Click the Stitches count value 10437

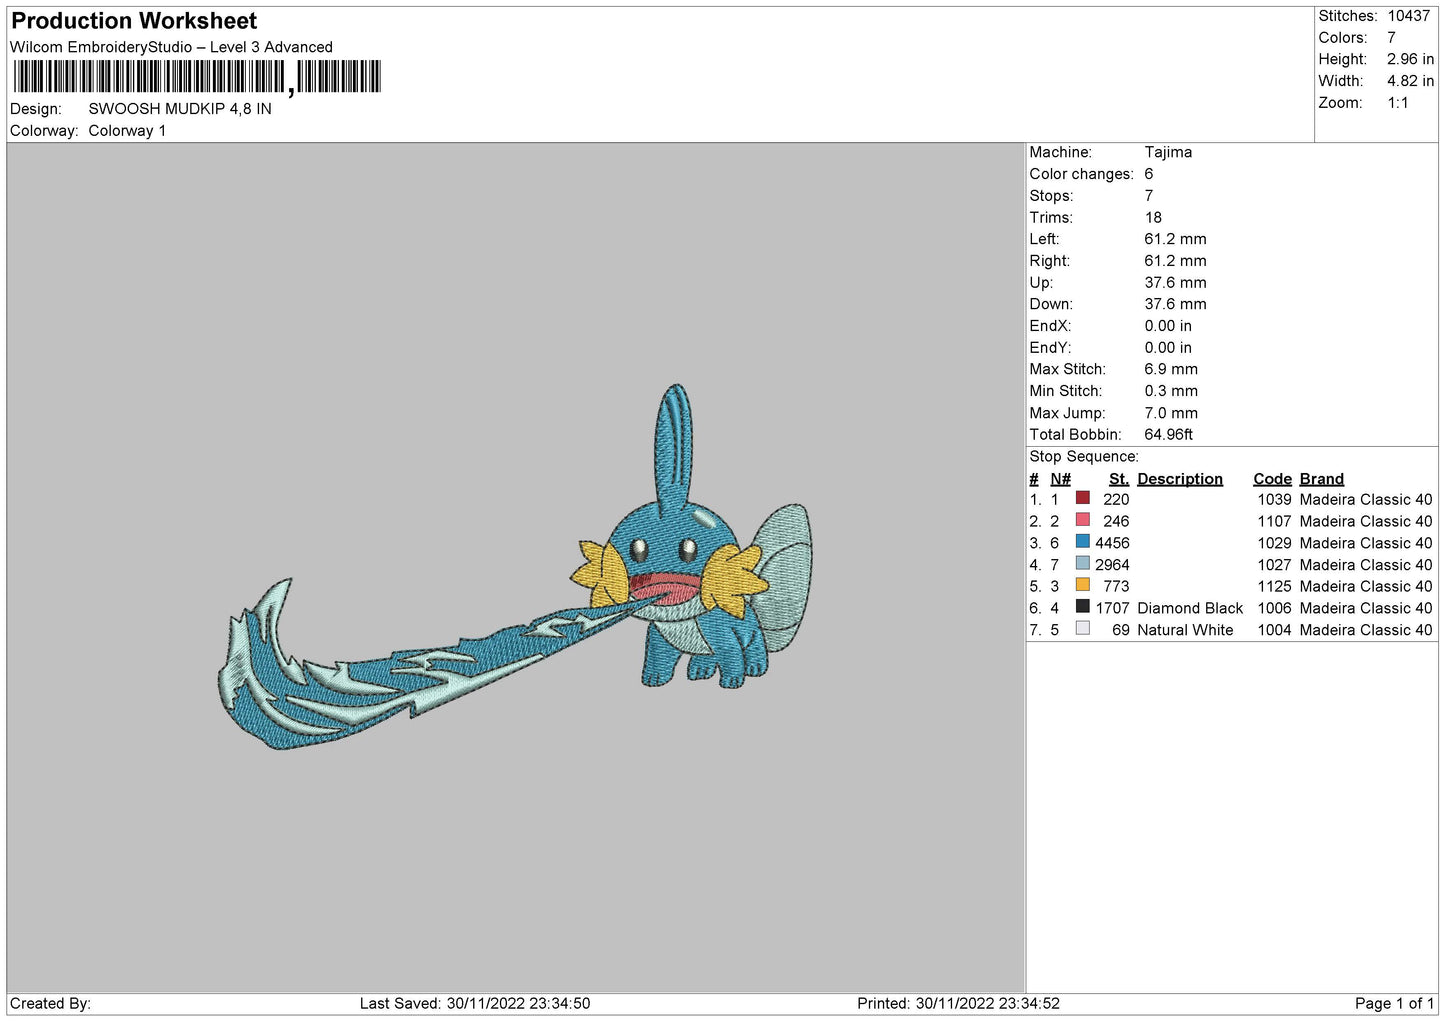tap(1408, 16)
